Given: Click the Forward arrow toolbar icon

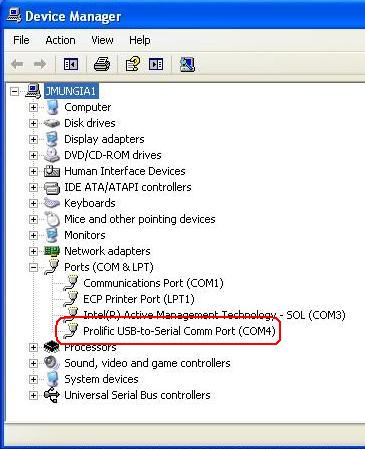Looking at the screenshot, I should coord(40,64).
